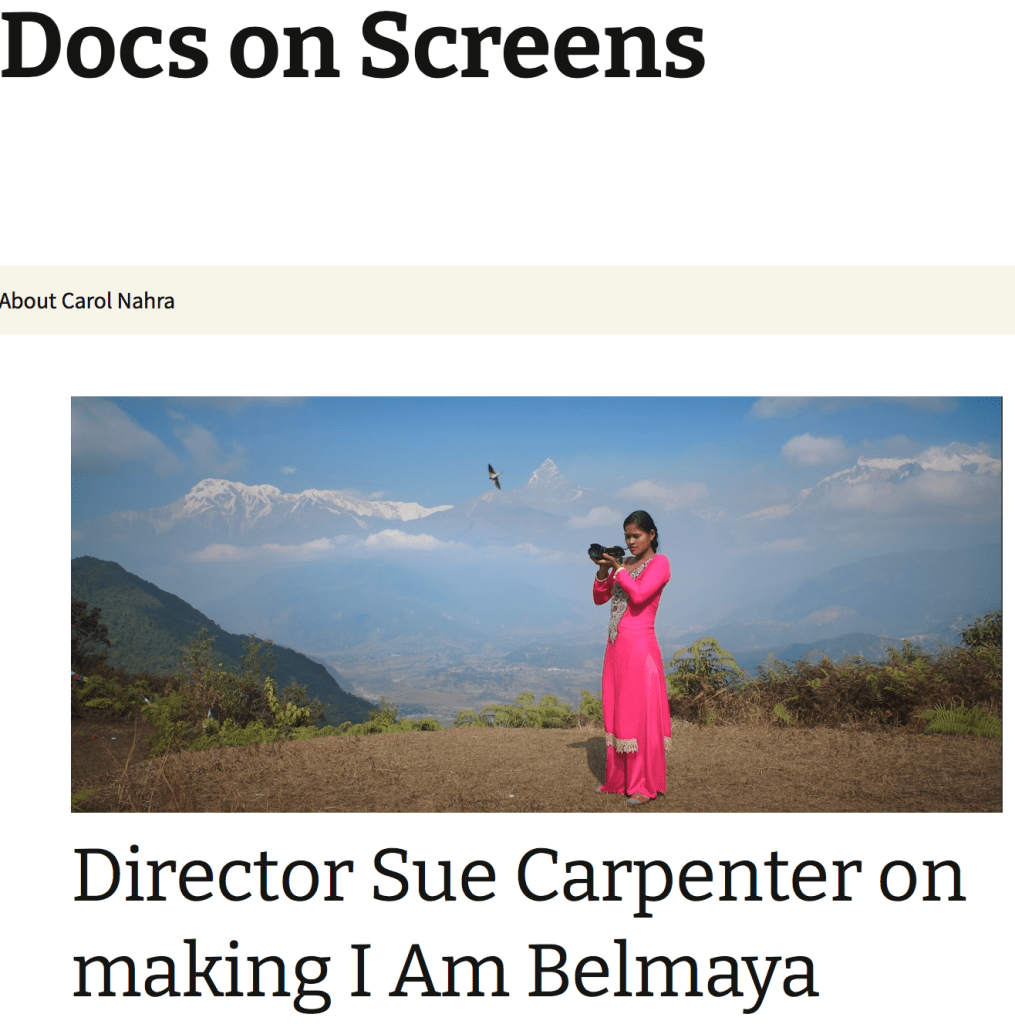Click the Docs on Screens site title
Viewport: 1015px width, 1024px height.
352,47
